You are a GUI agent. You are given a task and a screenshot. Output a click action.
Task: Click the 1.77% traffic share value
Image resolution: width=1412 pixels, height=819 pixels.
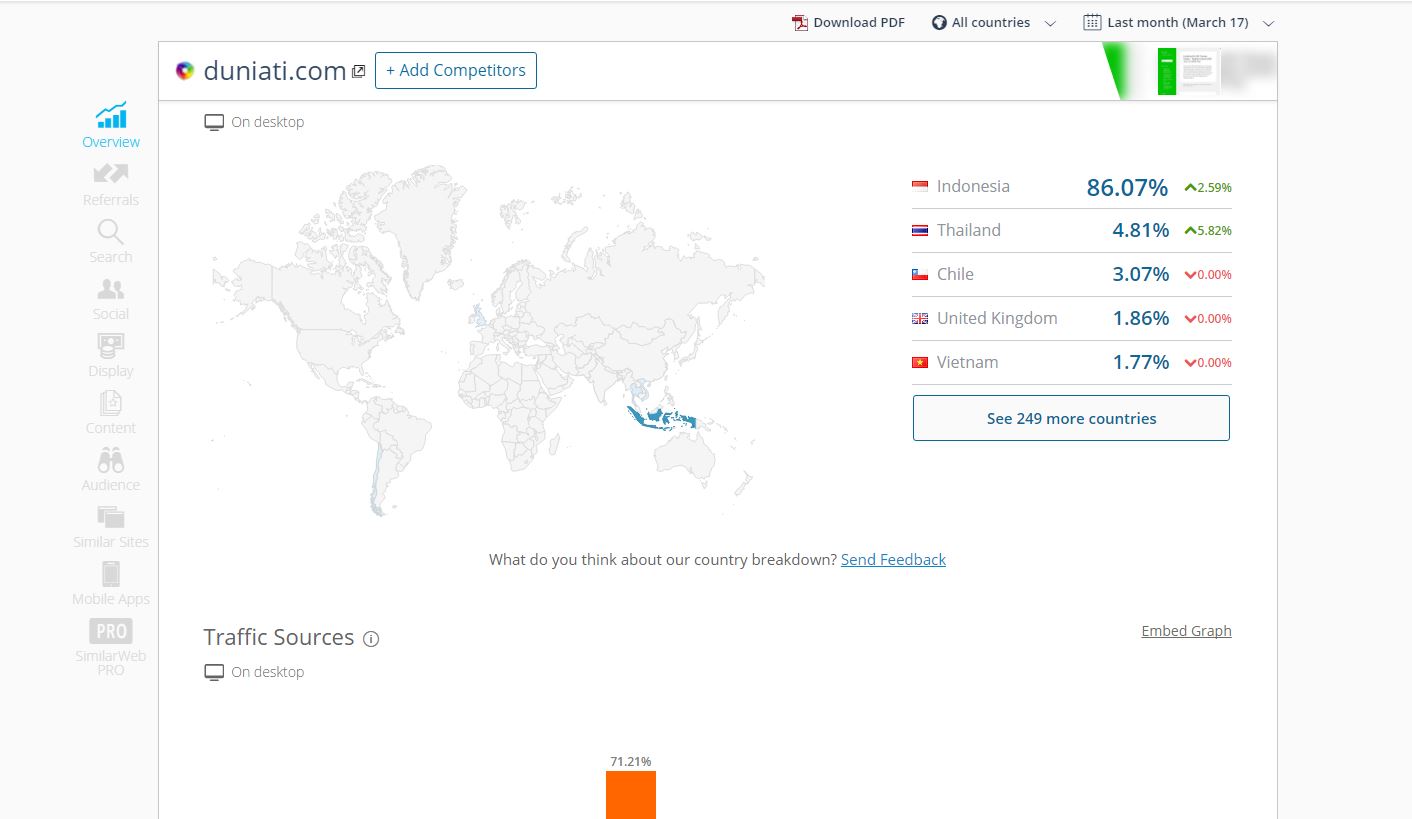[x=1141, y=362]
